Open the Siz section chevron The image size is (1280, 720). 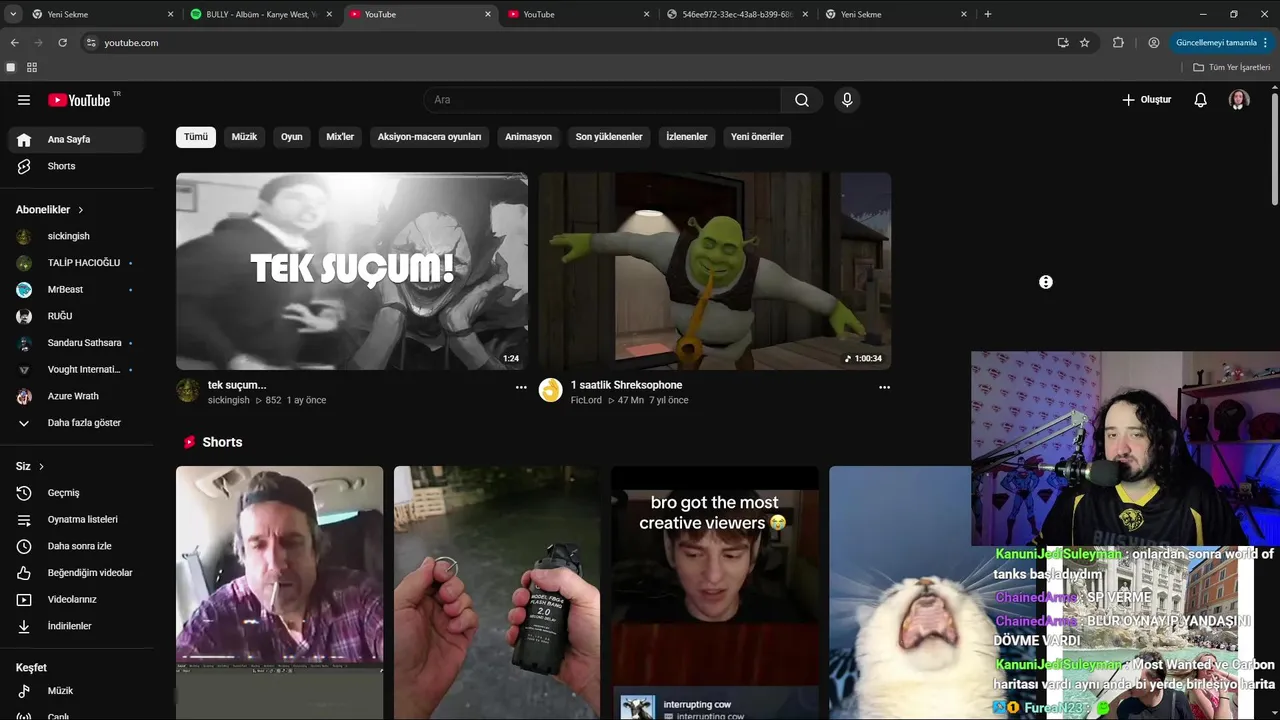click(x=41, y=467)
